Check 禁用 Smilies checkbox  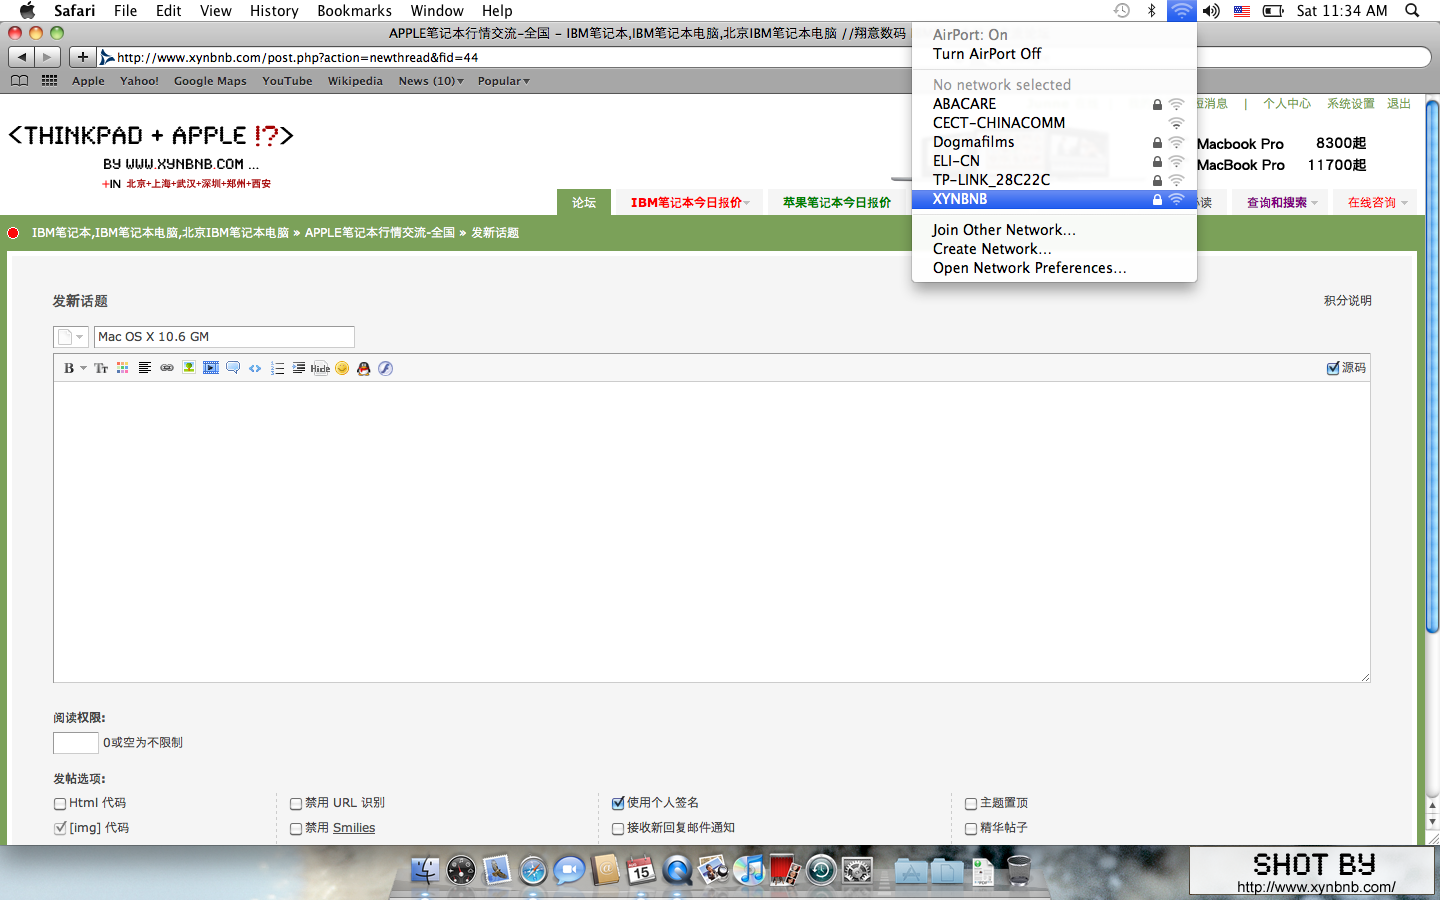tap(296, 828)
